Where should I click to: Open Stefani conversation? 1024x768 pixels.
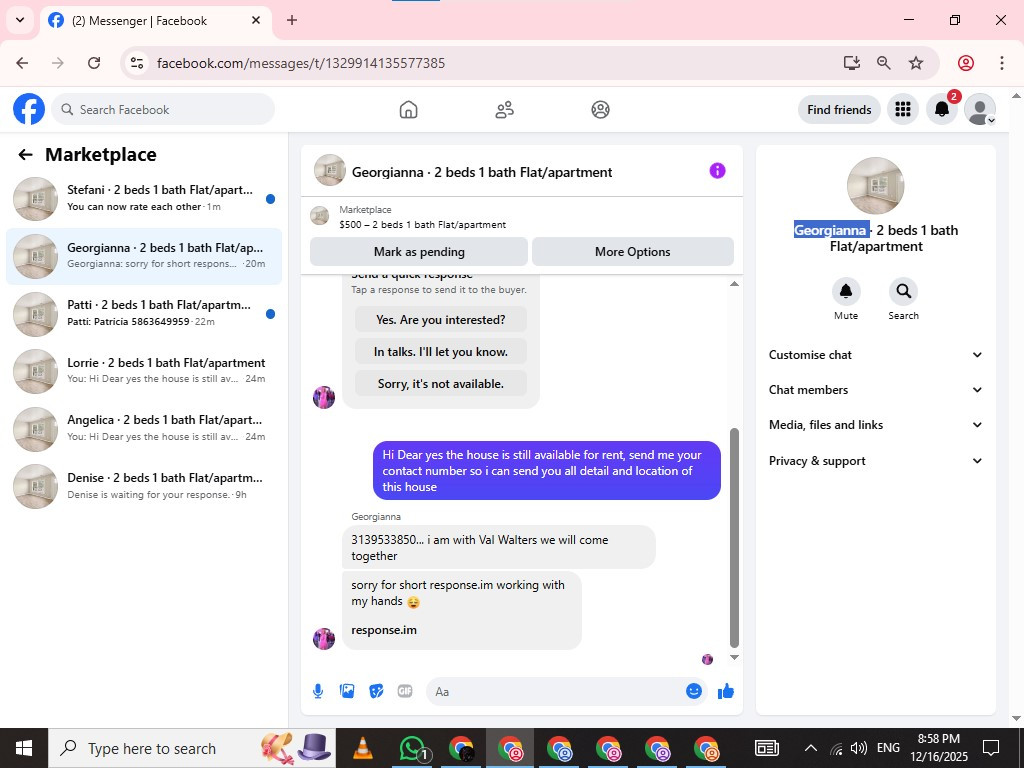point(144,199)
